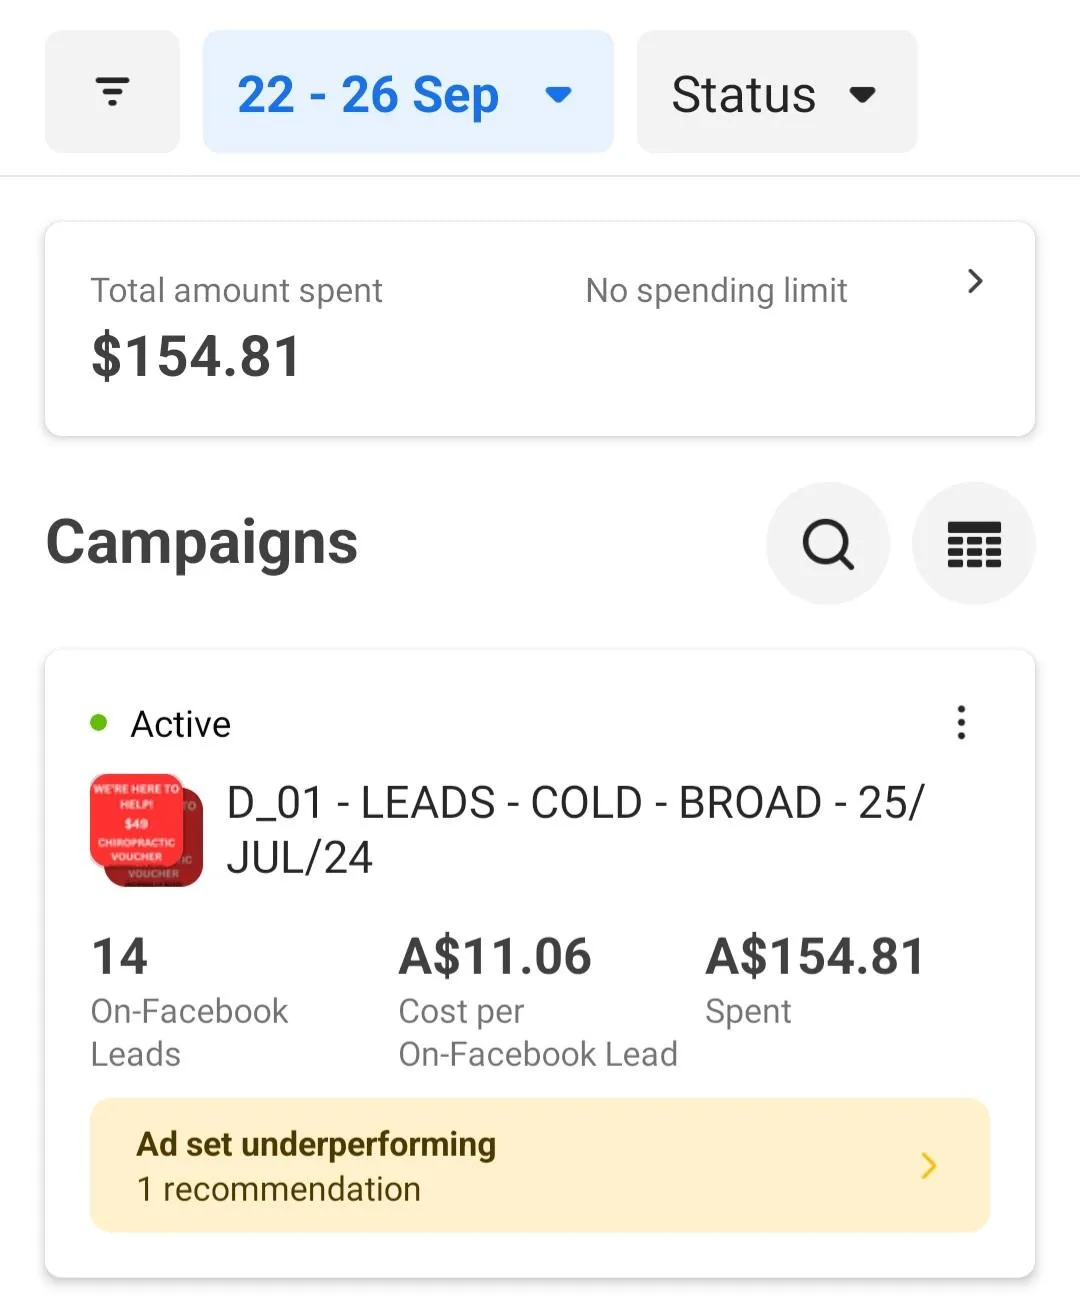Click the blue date range caret arrow

coord(558,95)
